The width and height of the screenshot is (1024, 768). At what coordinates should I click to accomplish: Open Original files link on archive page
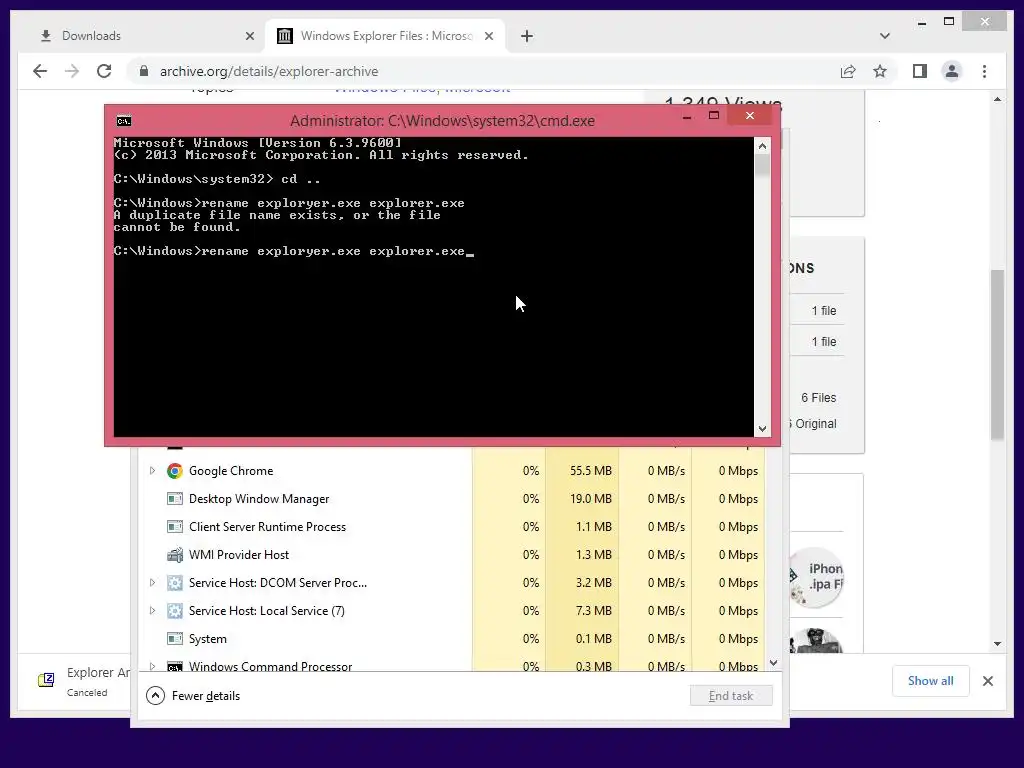814,423
